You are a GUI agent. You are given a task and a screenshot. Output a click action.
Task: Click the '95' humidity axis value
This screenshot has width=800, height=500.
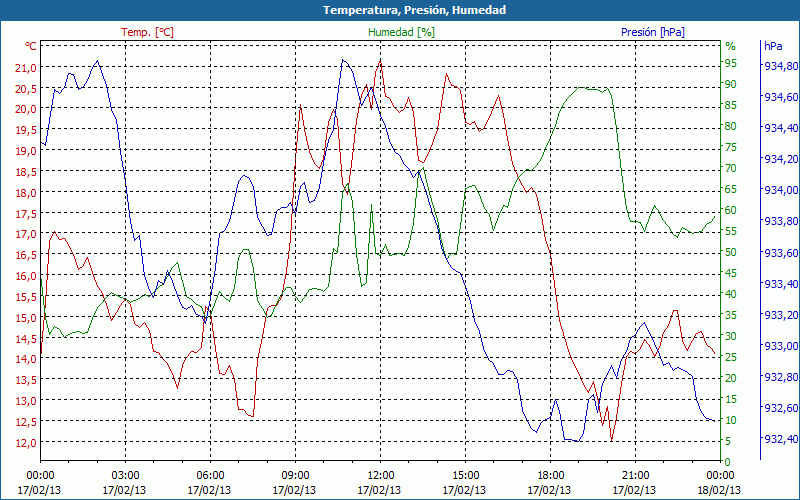[x=731, y=63]
